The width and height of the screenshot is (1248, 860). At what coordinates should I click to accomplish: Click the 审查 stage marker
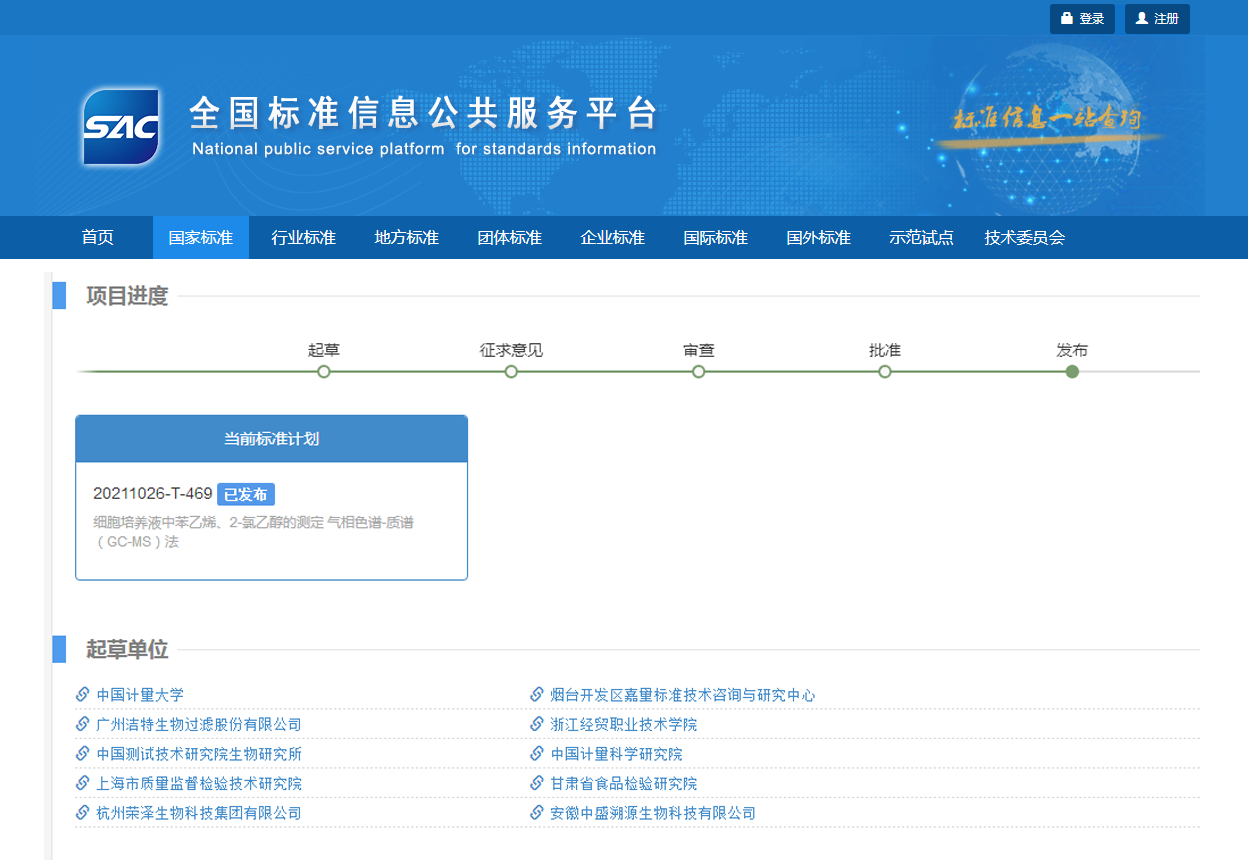(x=698, y=372)
